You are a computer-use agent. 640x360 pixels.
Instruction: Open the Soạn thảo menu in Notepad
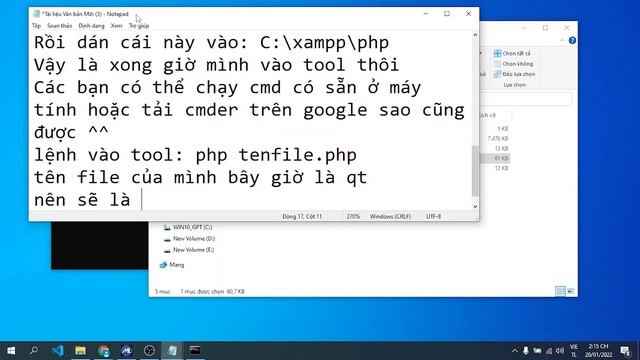[60, 26]
